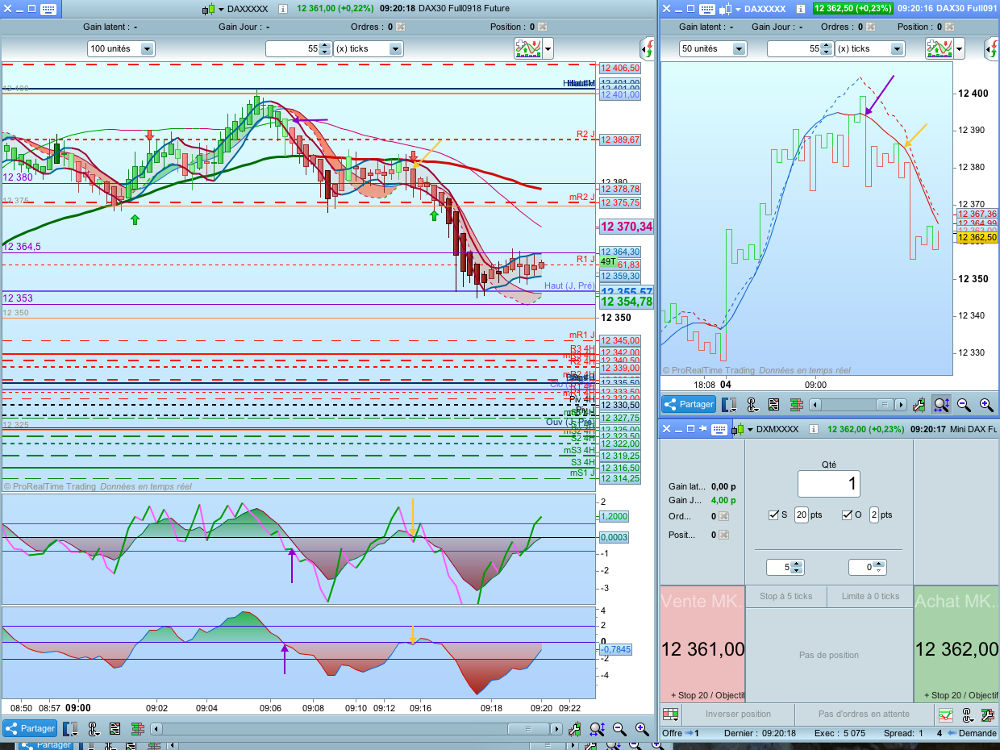Toggle the S stop checkbox
Screen dimensions: 1000x750
click(774, 515)
